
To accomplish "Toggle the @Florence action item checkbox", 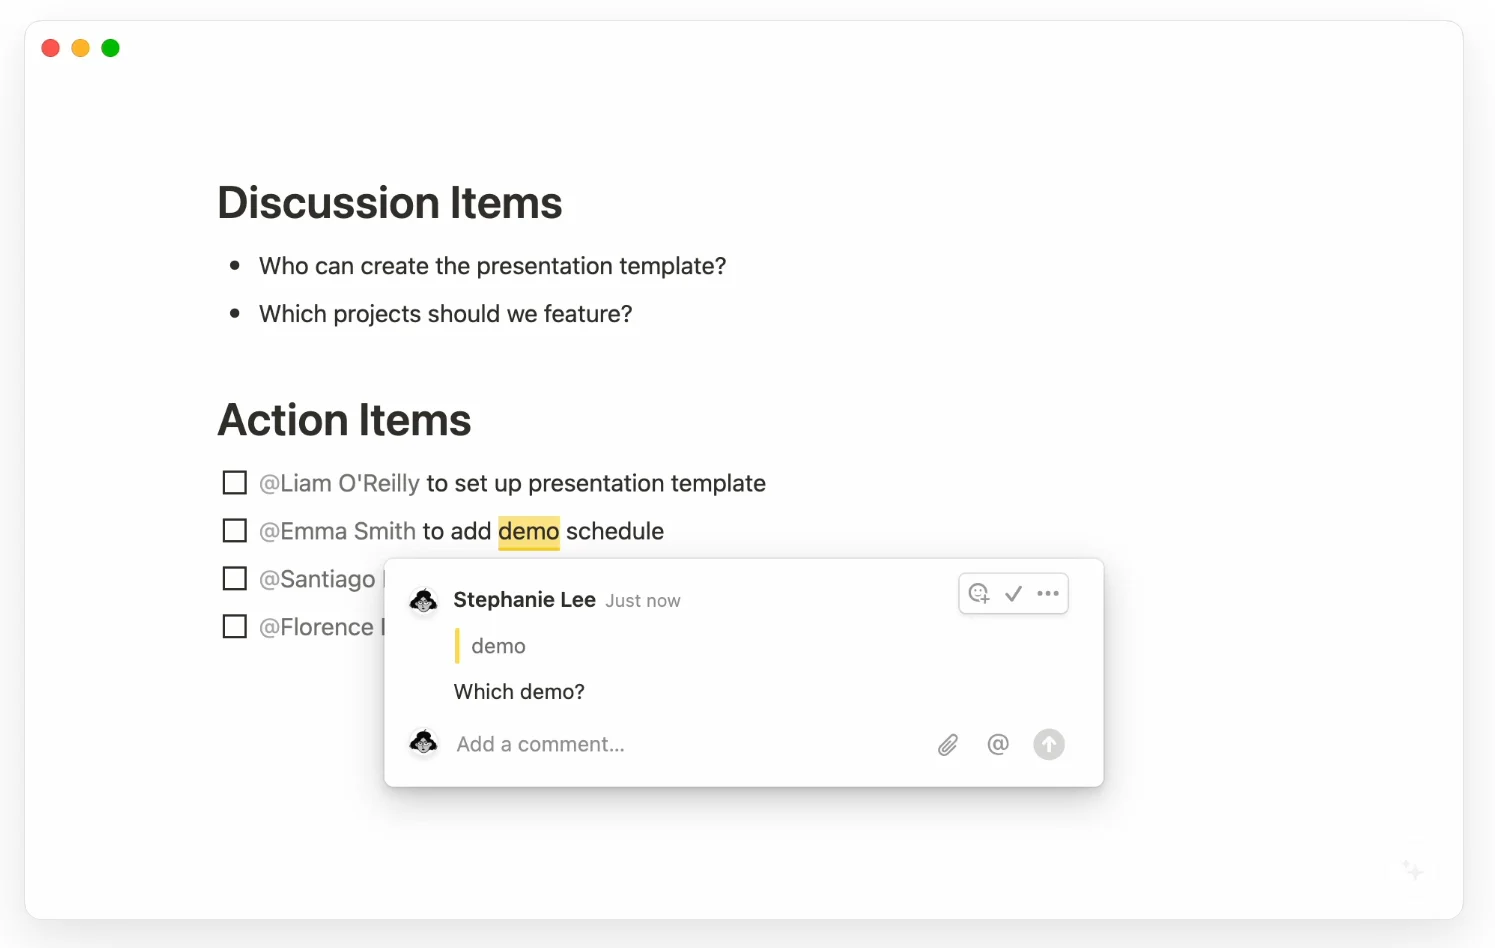I will [235, 627].
